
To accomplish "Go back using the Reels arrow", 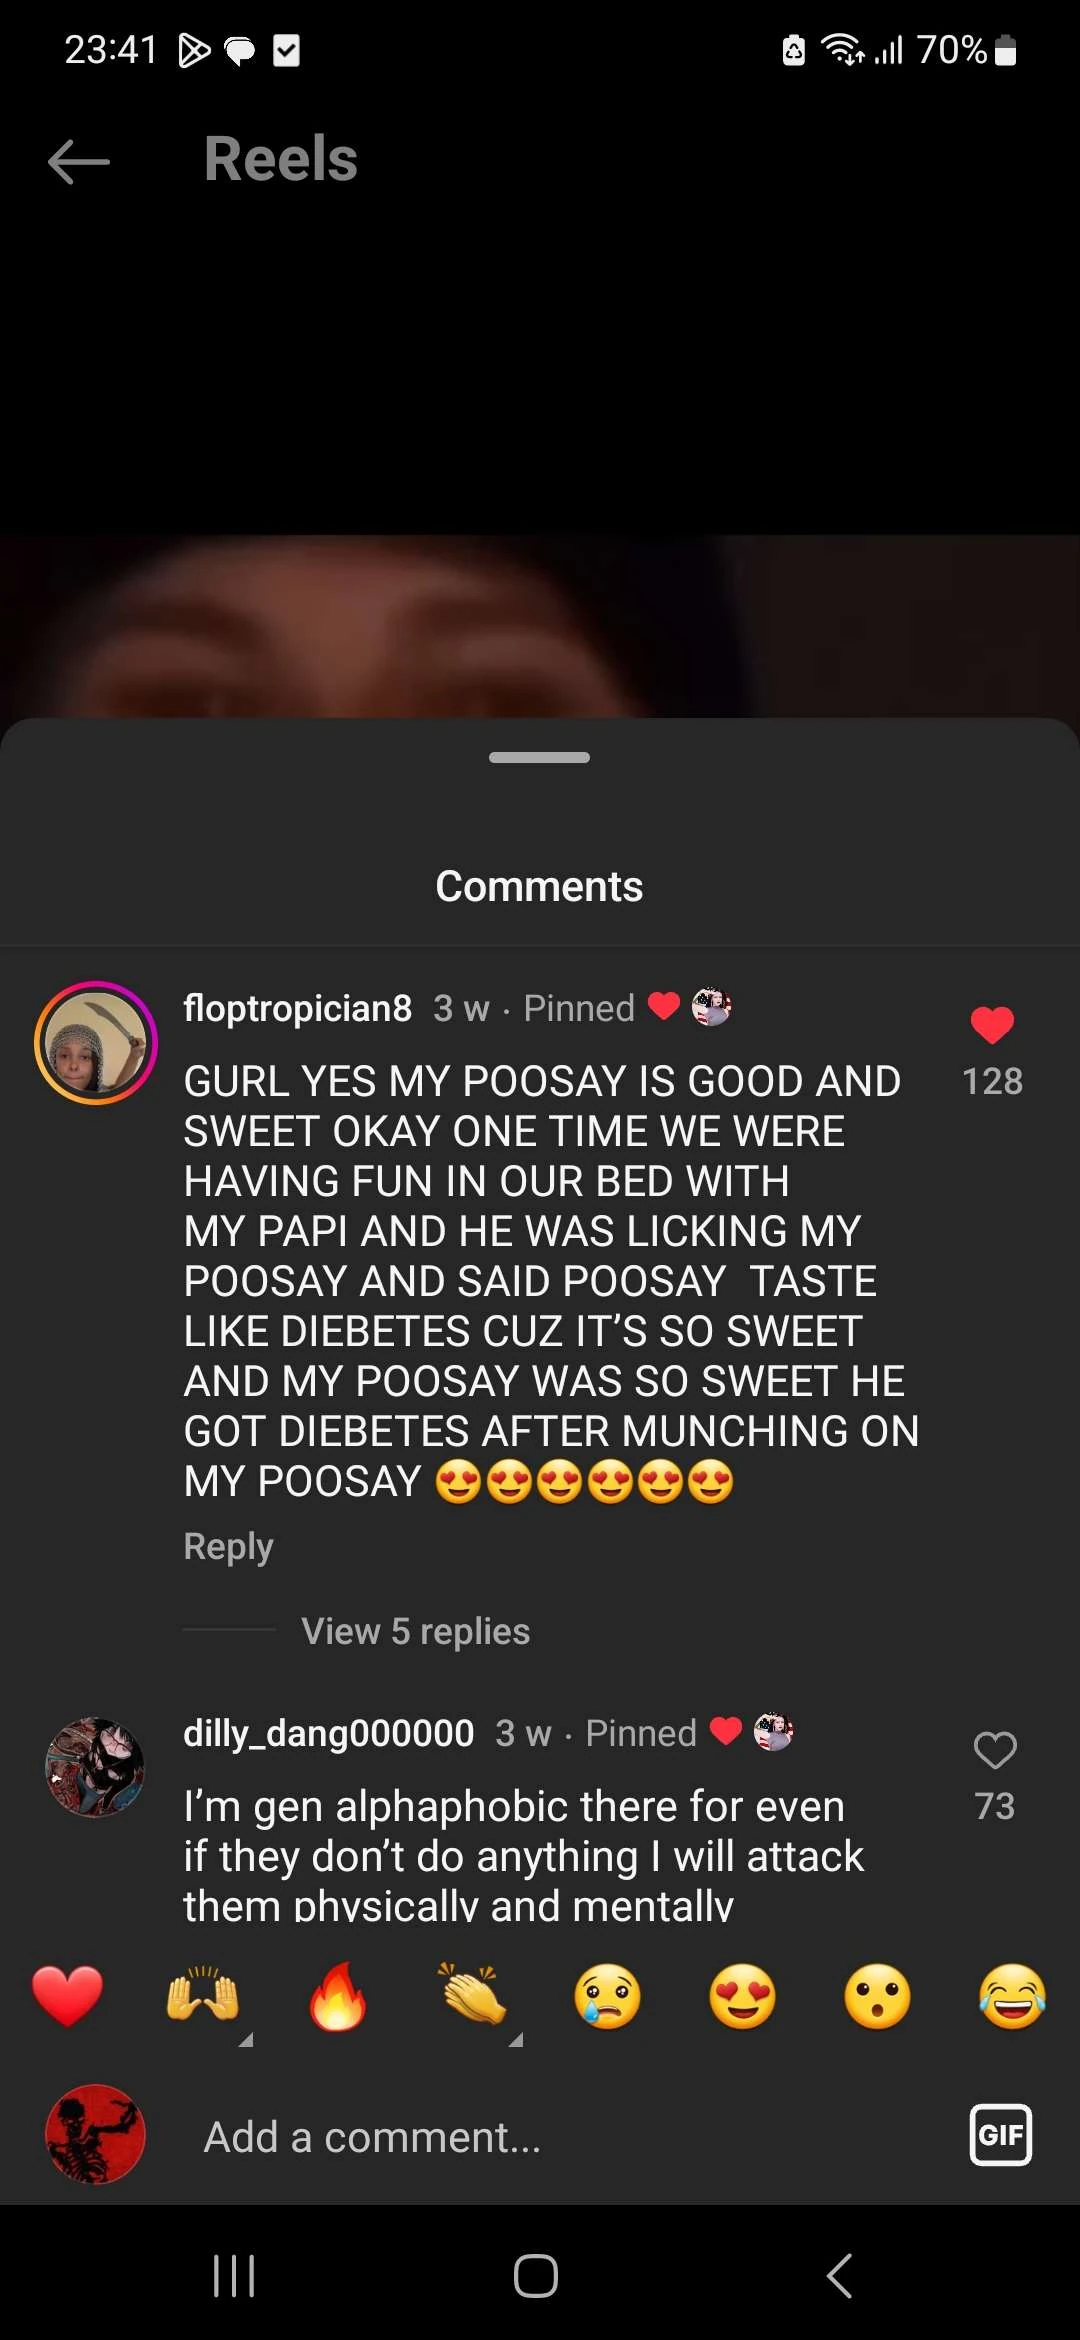I will click(79, 161).
